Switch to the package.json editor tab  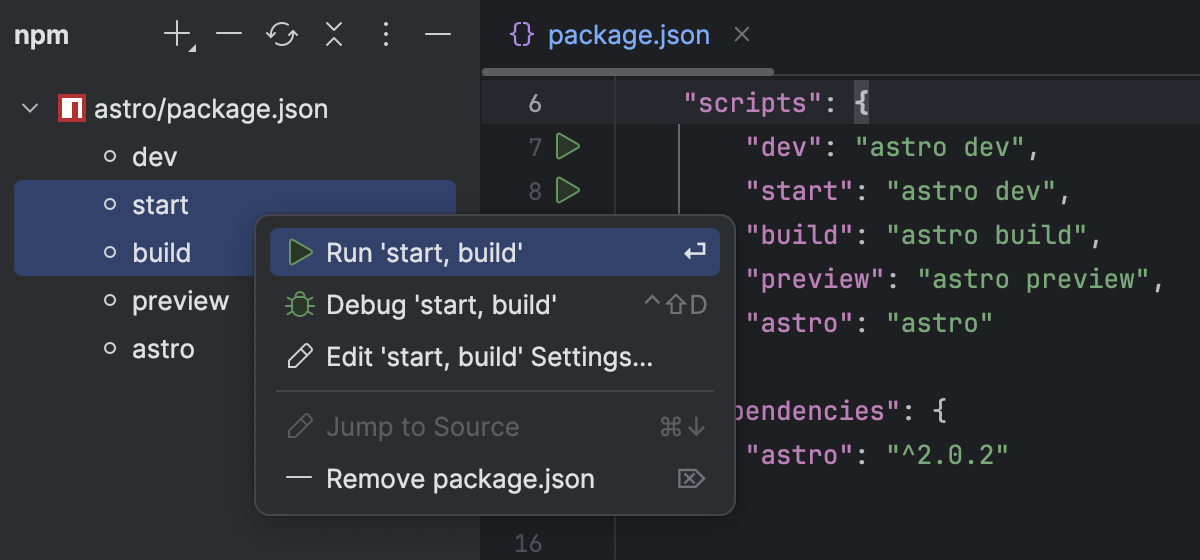pos(628,35)
